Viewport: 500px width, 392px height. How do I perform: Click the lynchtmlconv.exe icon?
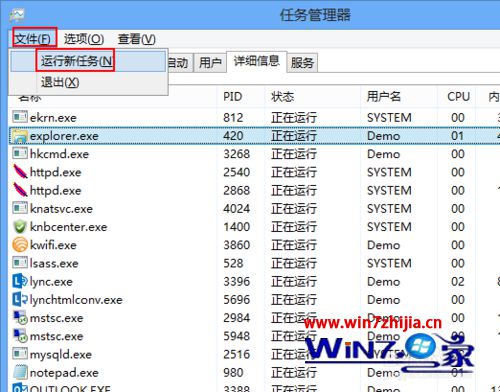pos(20,299)
